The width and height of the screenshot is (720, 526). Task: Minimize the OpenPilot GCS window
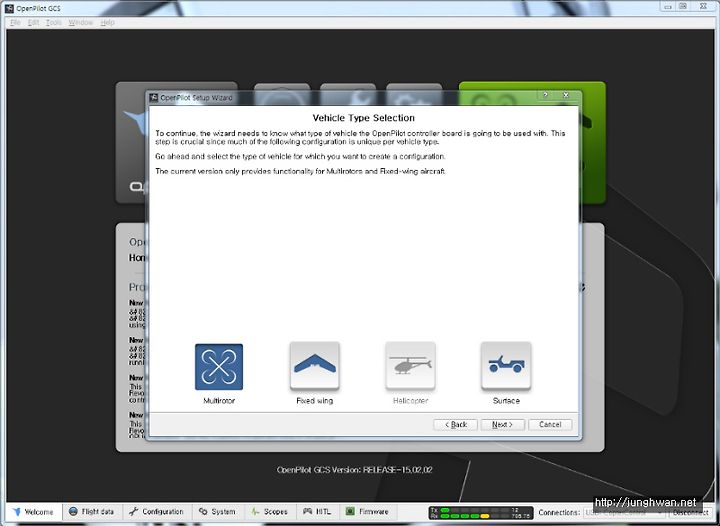668,6
